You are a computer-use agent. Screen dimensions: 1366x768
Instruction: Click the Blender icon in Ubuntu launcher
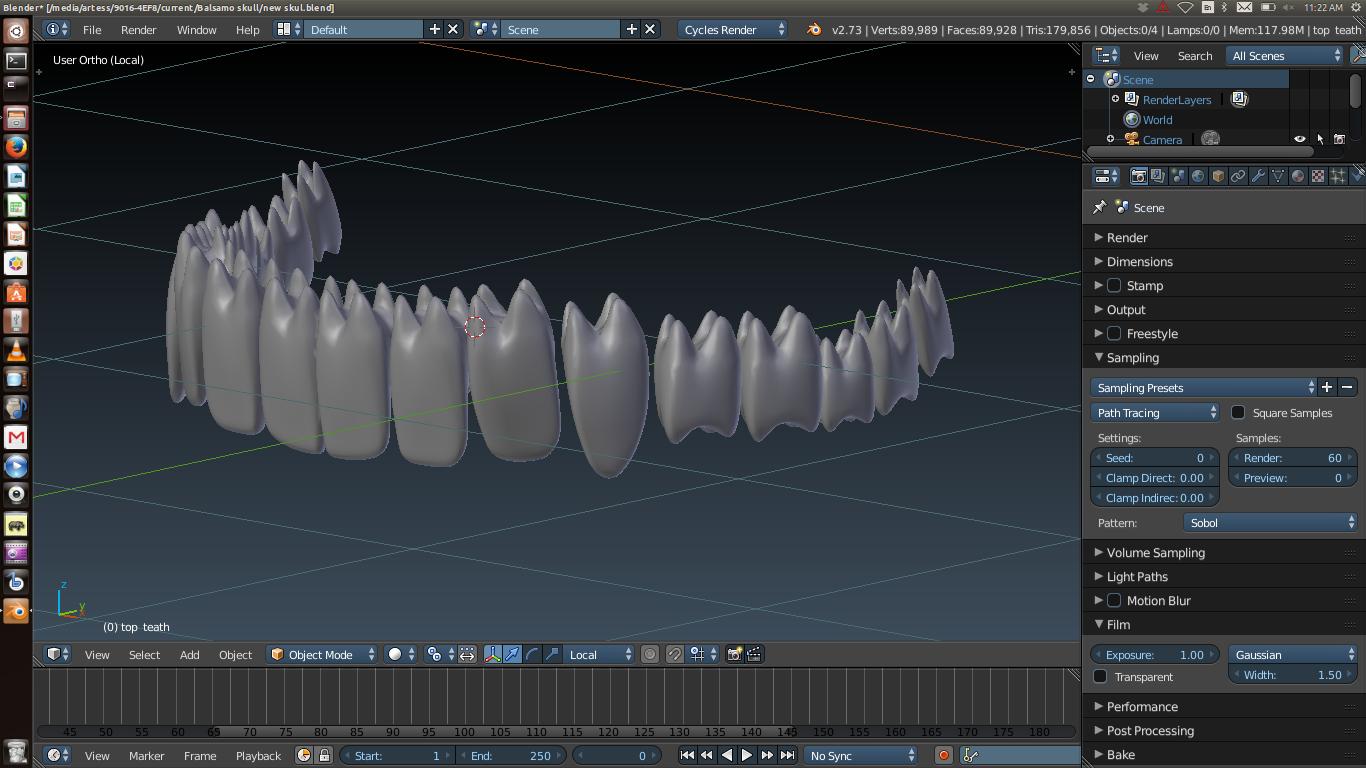click(16, 611)
